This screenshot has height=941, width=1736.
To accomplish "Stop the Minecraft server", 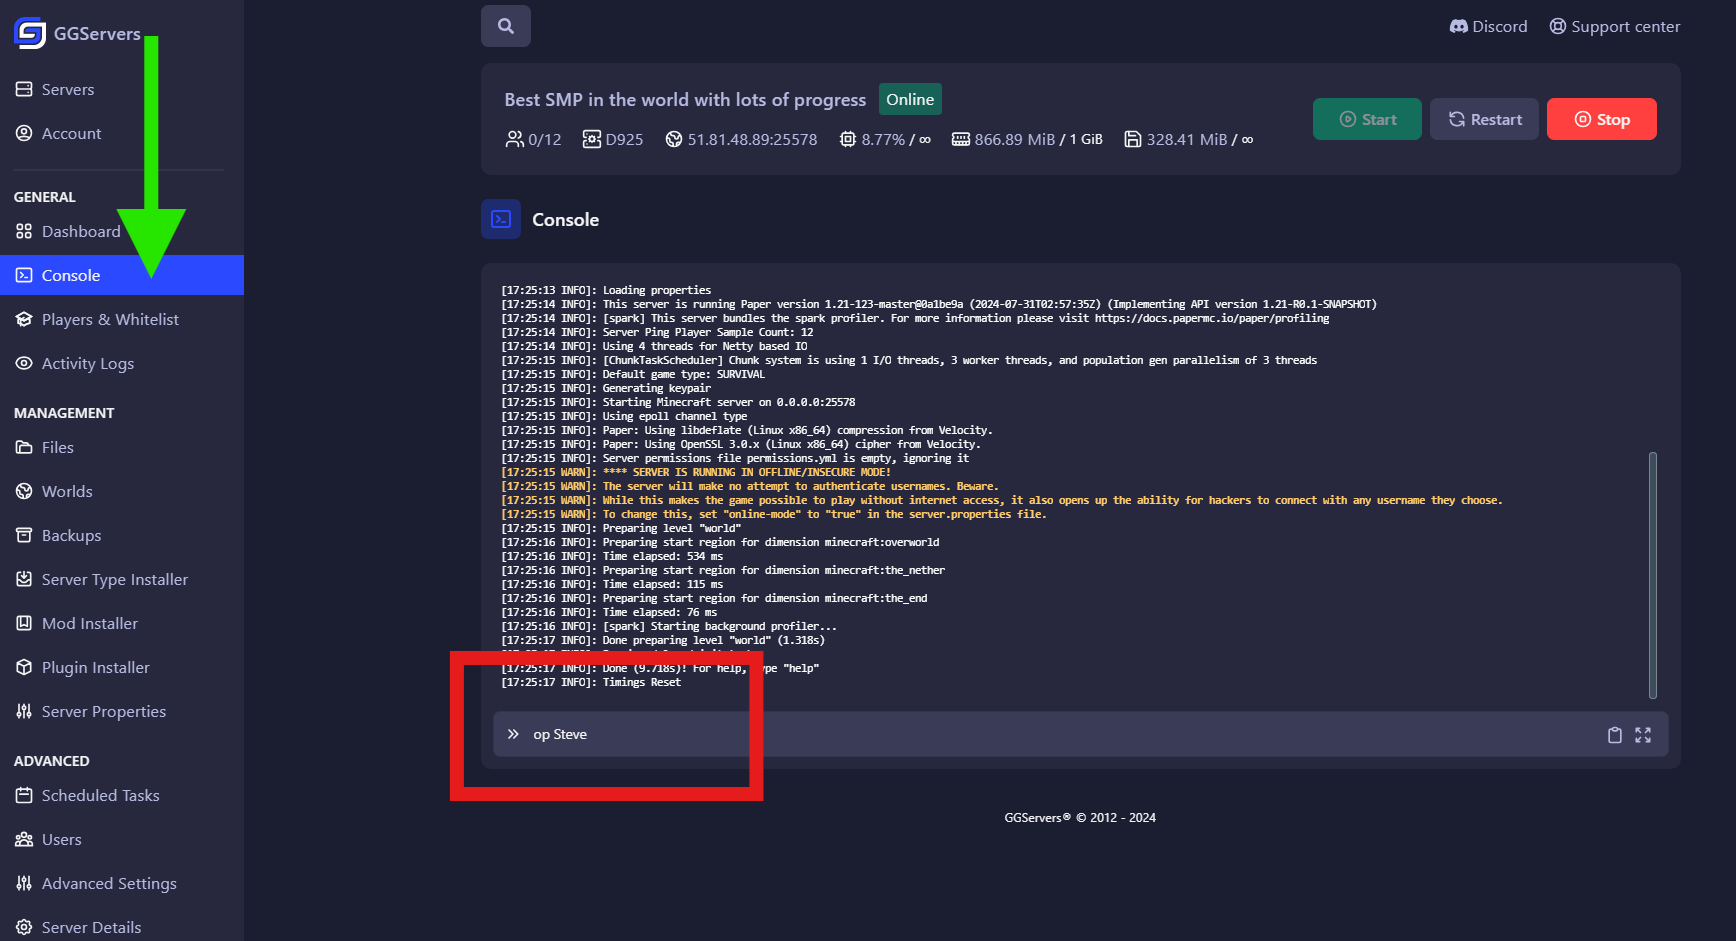I will coord(1601,119).
